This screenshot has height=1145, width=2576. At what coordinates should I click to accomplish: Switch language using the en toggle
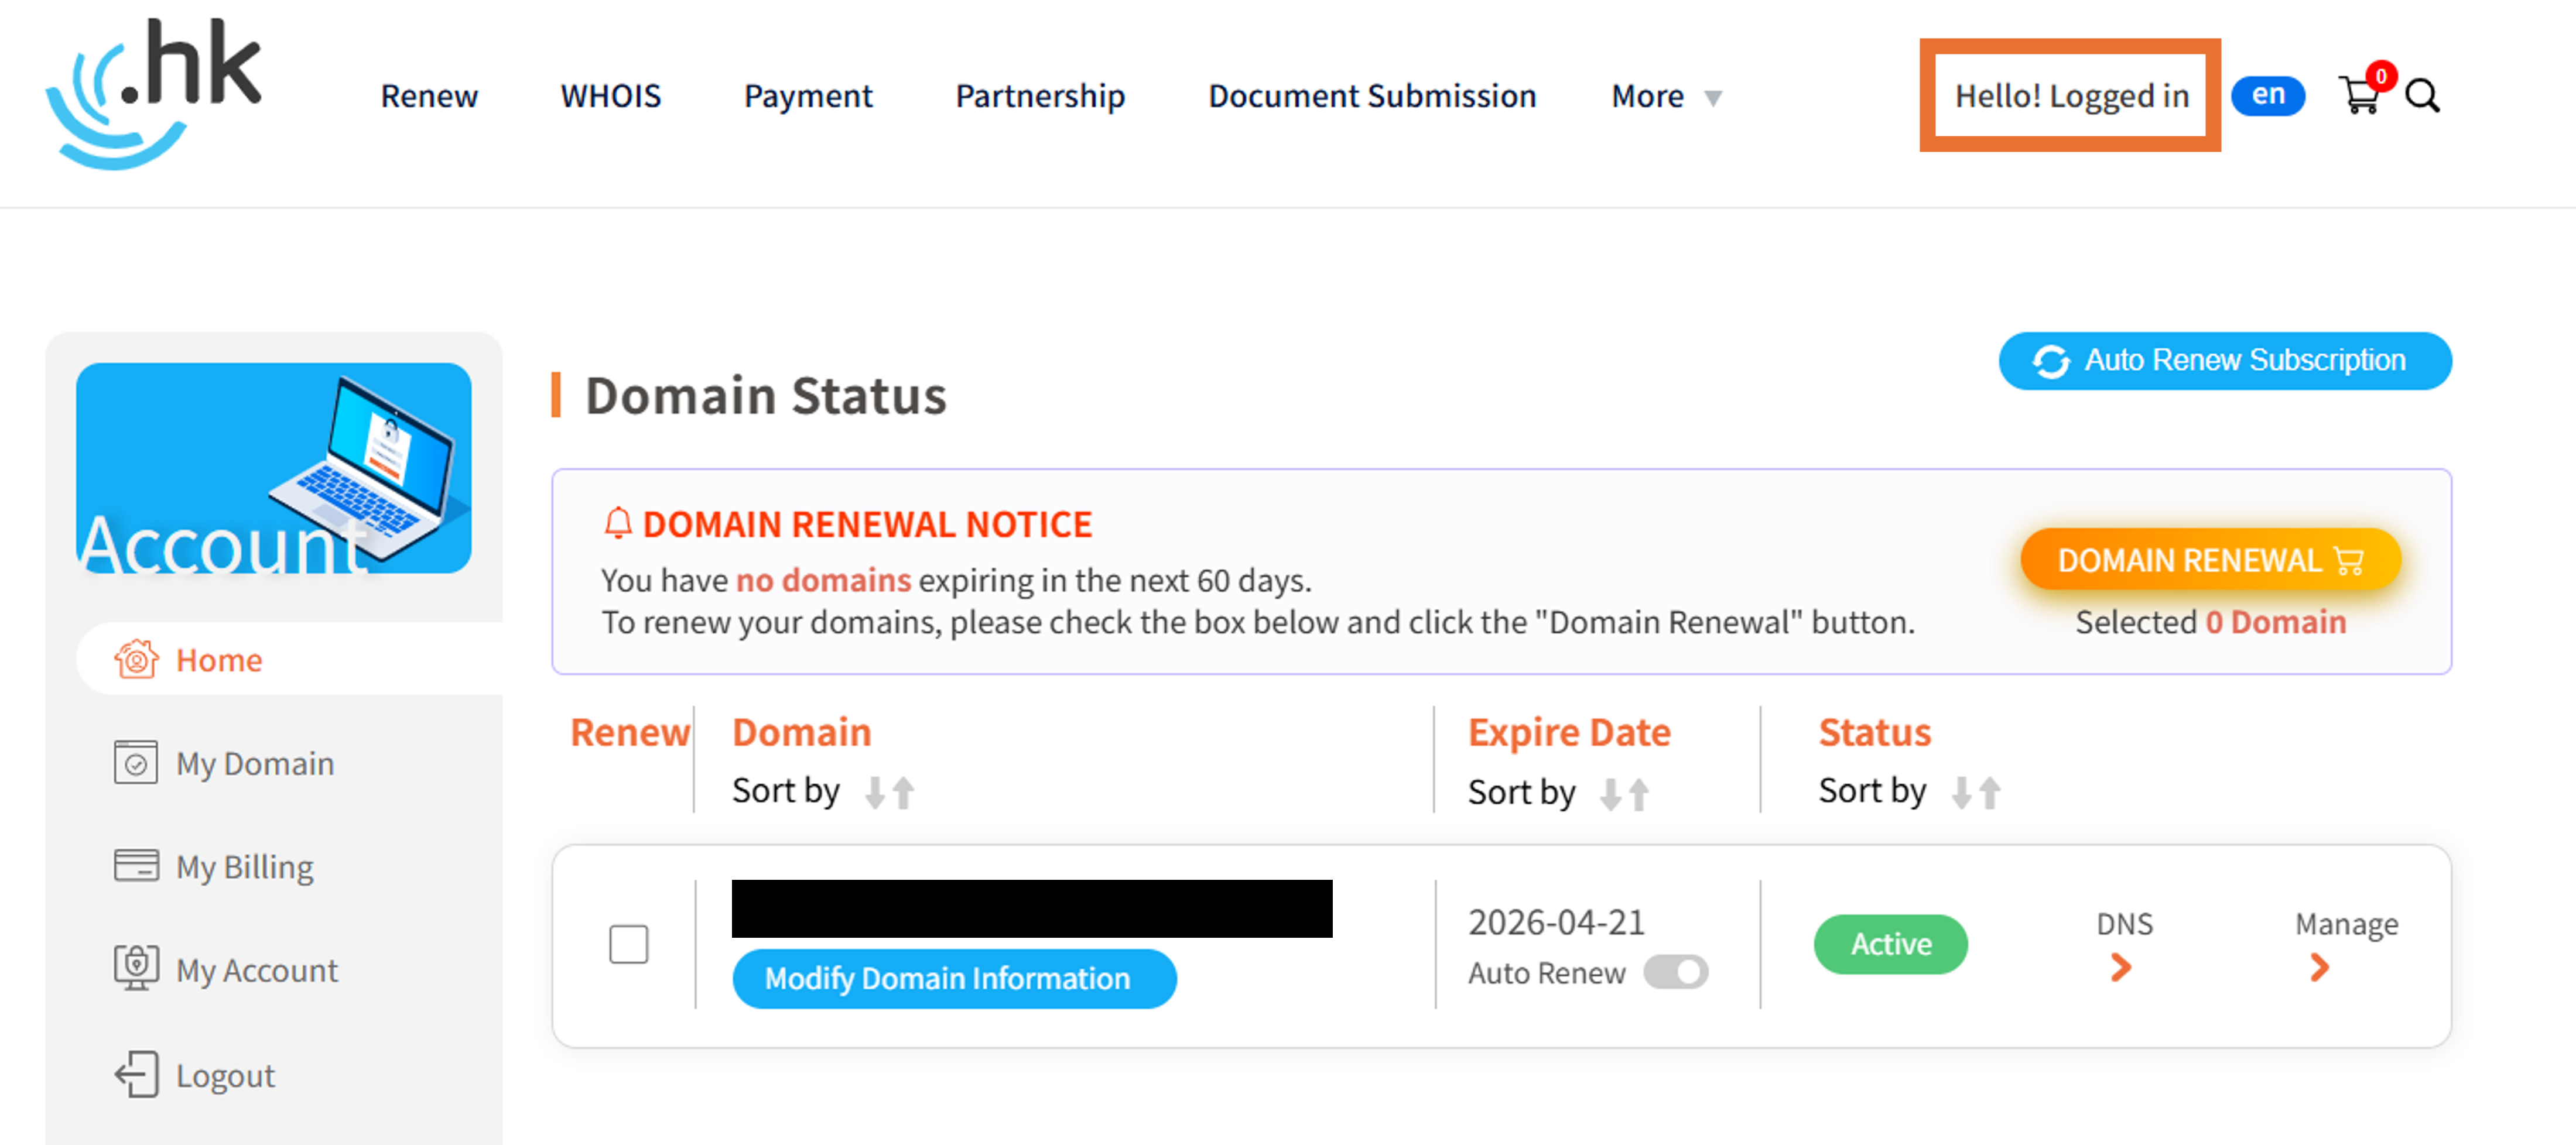(2267, 96)
